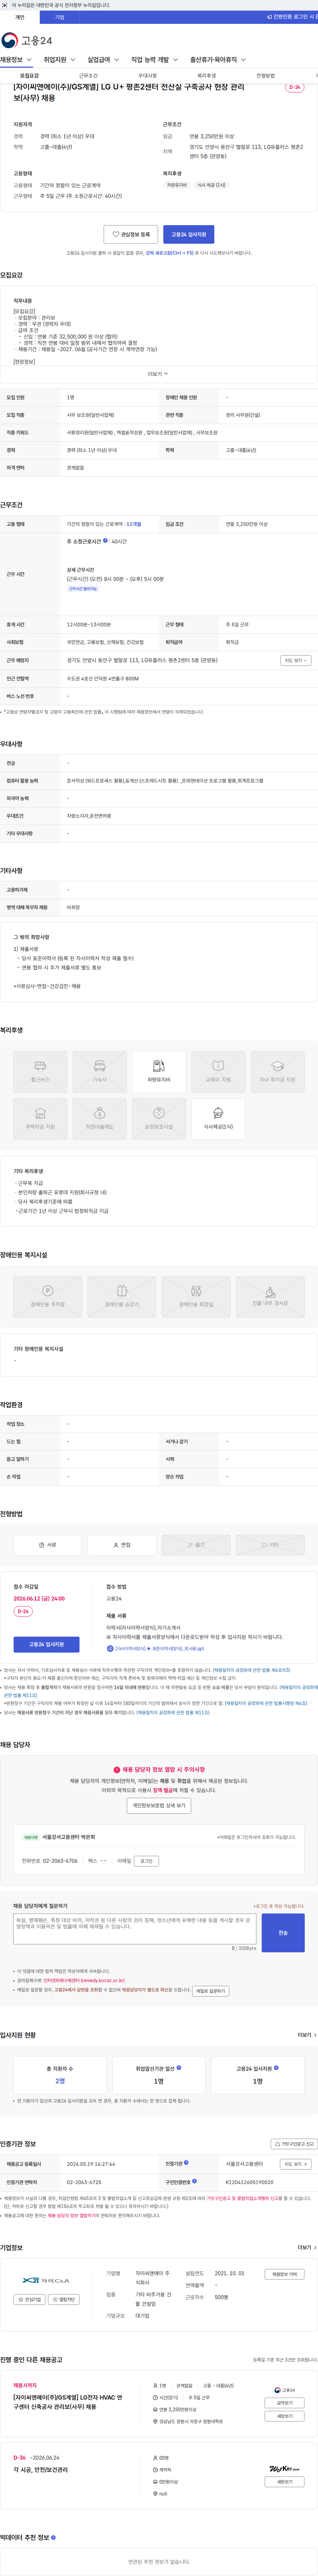Switch to the 개인 tab
The image size is (318, 2576).
pyautogui.click(x=20, y=17)
